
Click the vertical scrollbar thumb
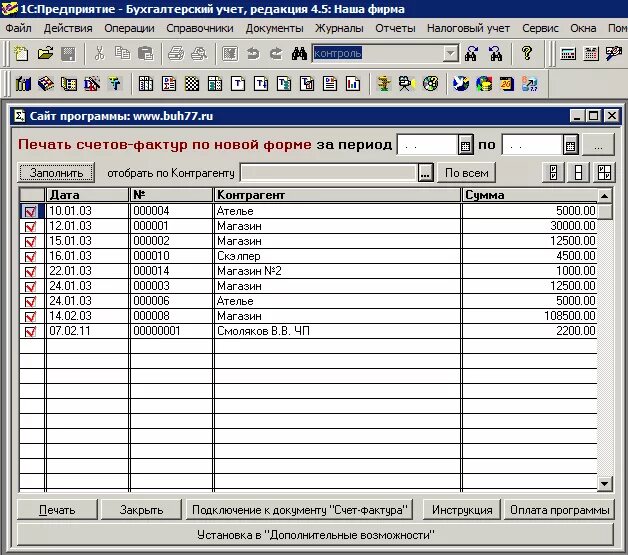point(604,211)
